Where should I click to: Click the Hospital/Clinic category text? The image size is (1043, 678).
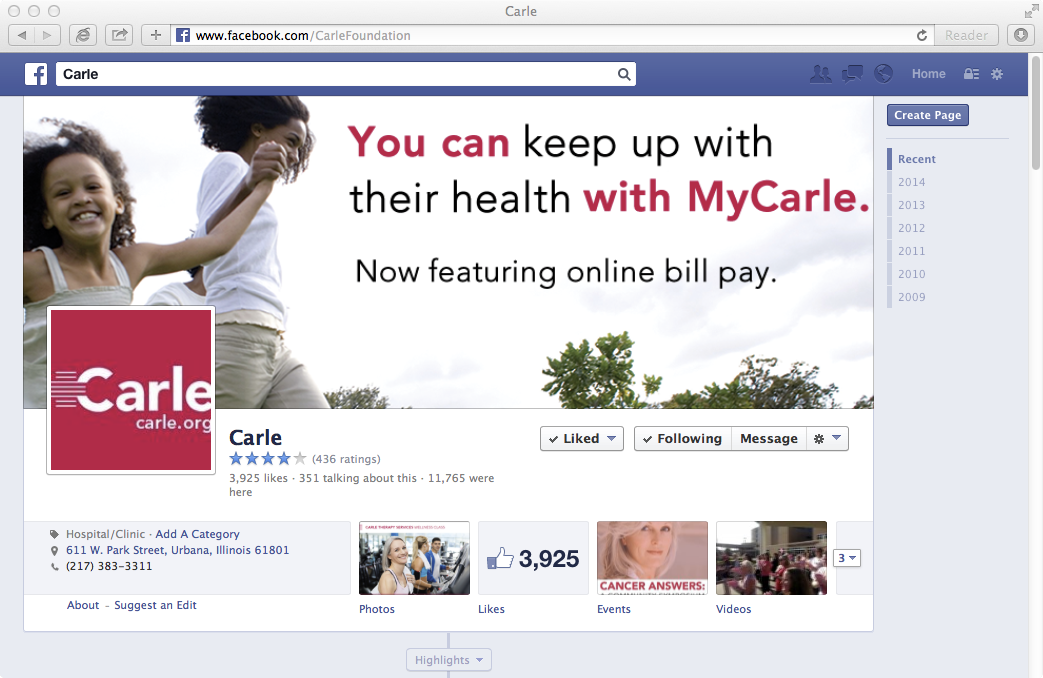pos(105,534)
